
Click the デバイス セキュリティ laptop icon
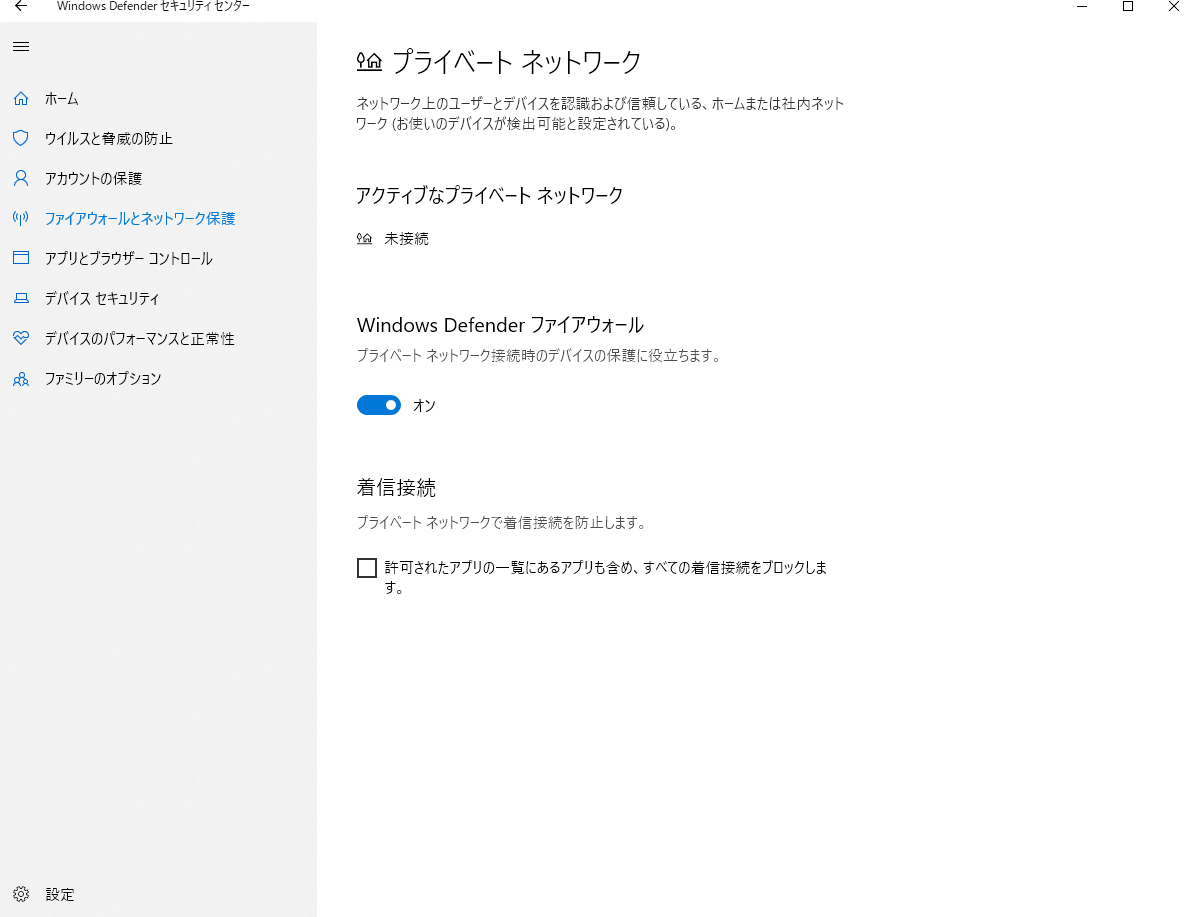20,298
